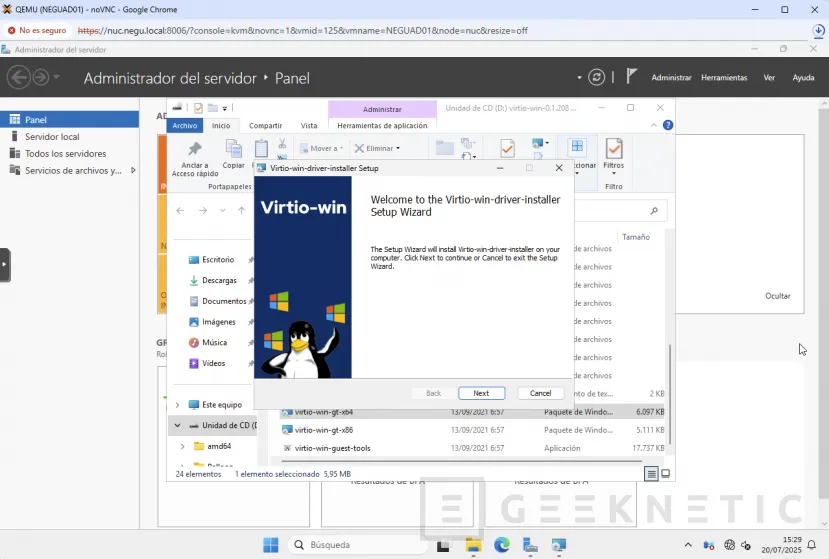Open the Administrar menu in Server Manager
This screenshot has height=559, width=829.
(x=671, y=78)
